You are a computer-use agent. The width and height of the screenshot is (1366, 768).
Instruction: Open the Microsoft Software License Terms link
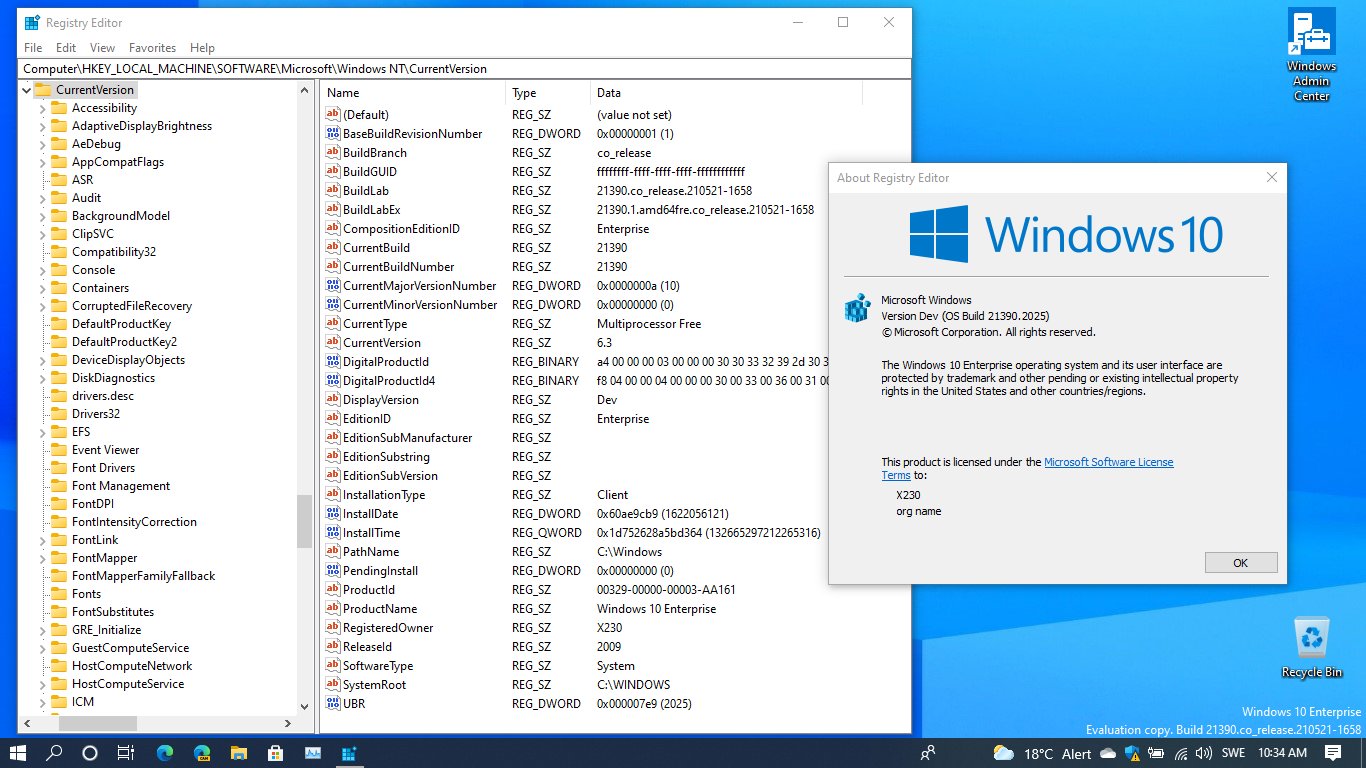point(1109,462)
